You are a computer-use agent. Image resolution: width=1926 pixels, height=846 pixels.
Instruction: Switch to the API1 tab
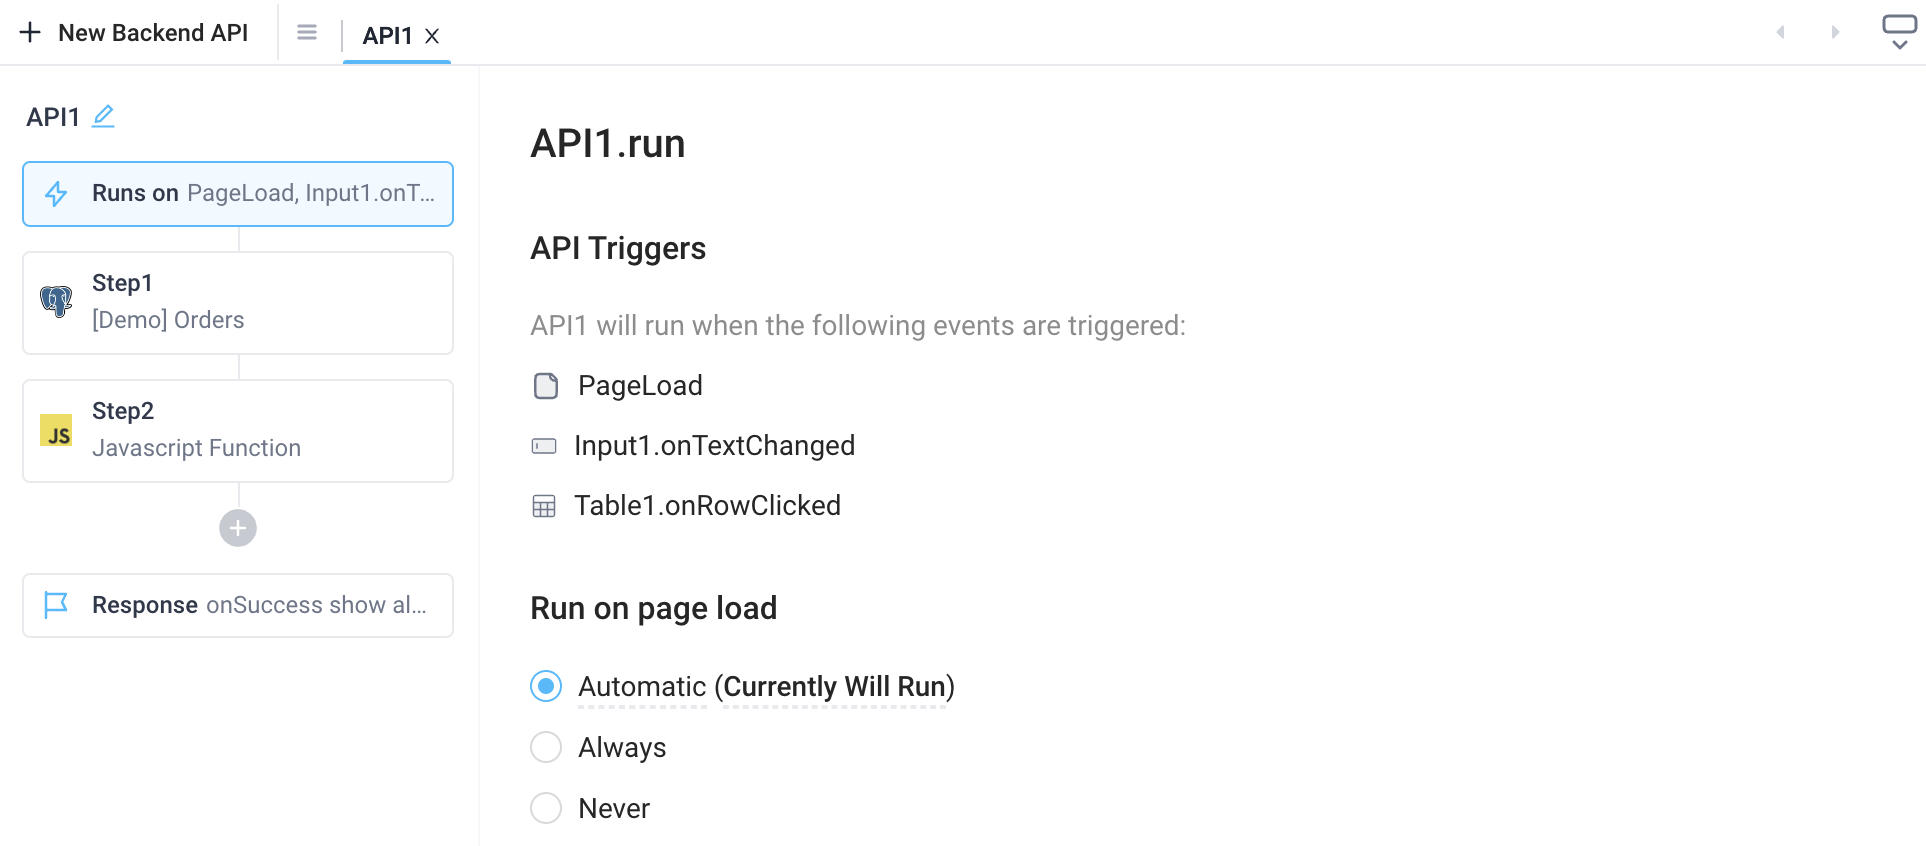pyautogui.click(x=388, y=35)
